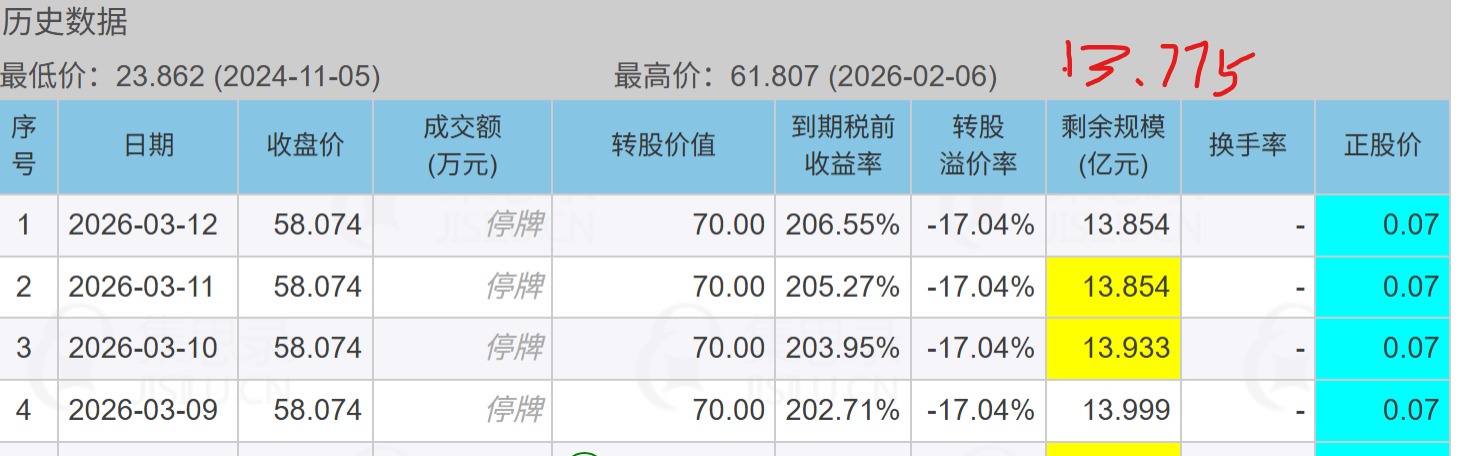1464x456 pixels.
Task: Sort by the 日期 column header
Action: (x=148, y=146)
